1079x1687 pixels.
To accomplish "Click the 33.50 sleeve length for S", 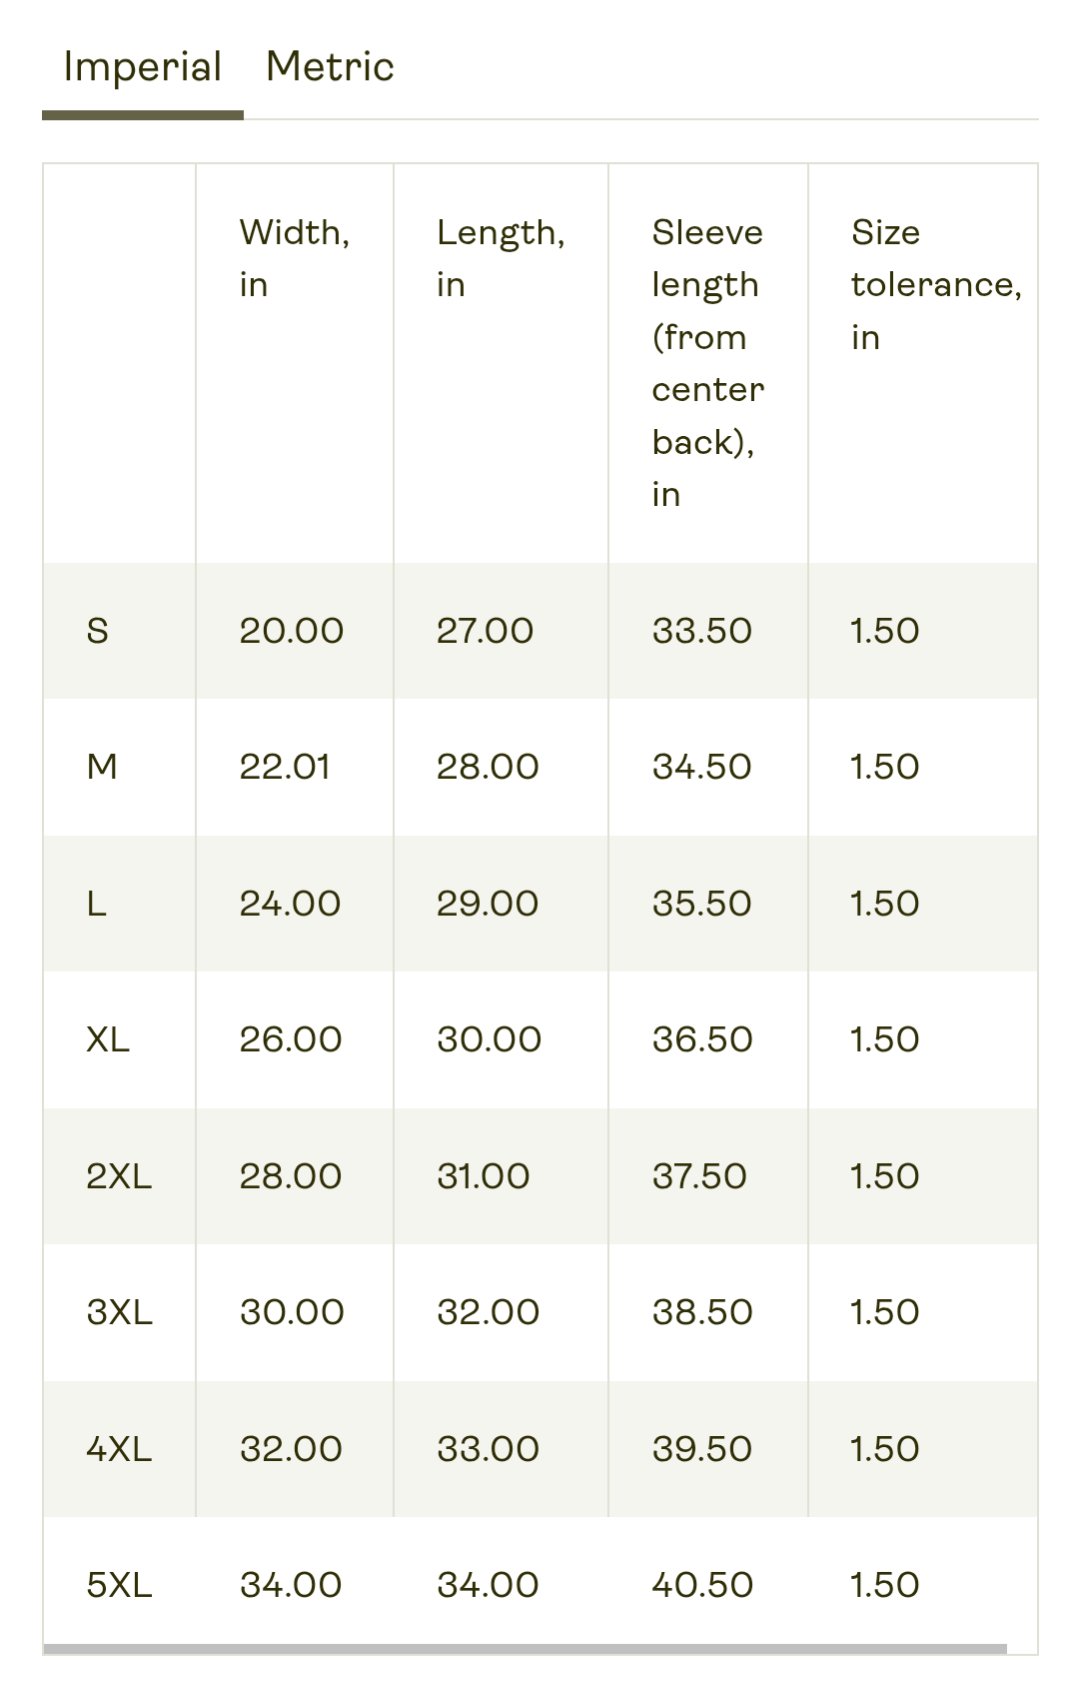I will point(702,631).
